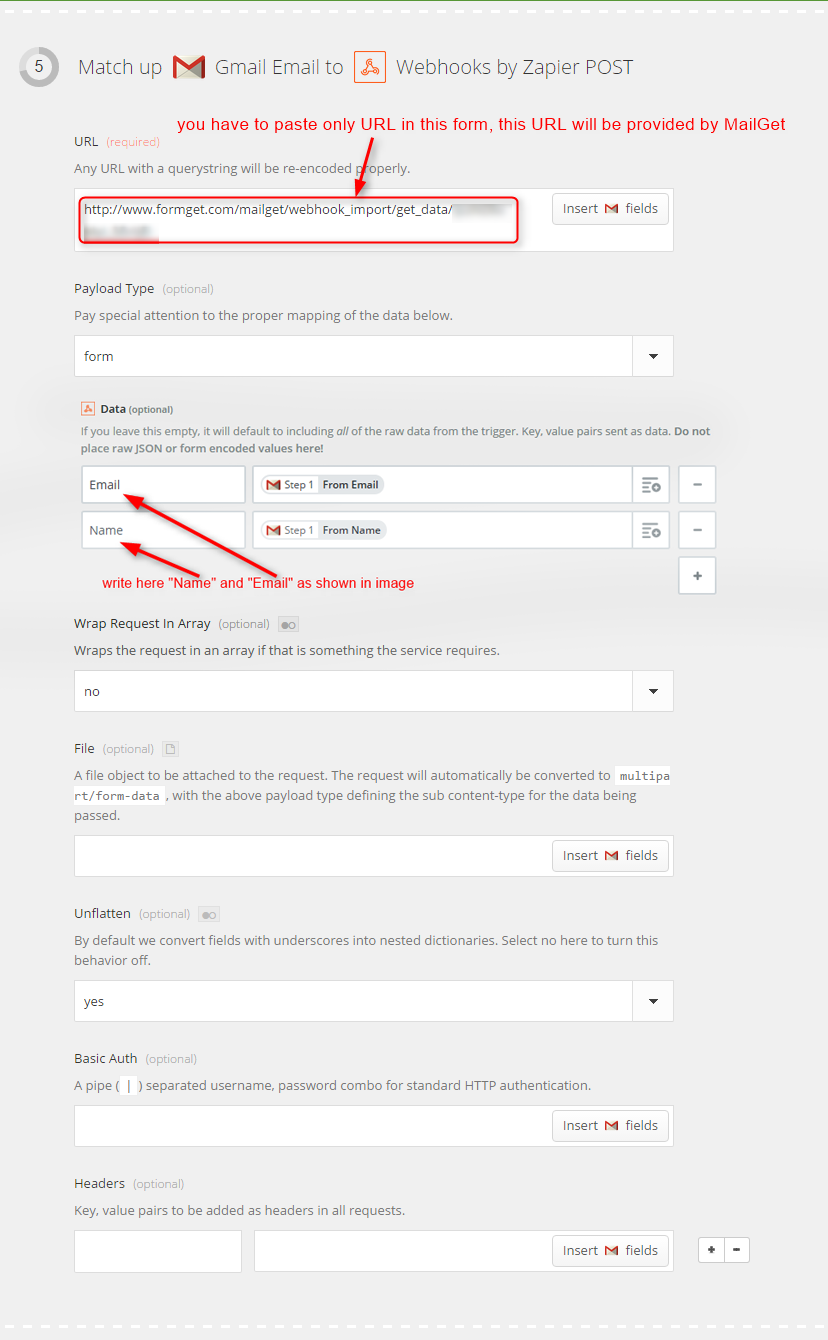Image resolution: width=828 pixels, height=1340 pixels.
Task: Click the Headers (optional) label
Action: coord(129,1183)
